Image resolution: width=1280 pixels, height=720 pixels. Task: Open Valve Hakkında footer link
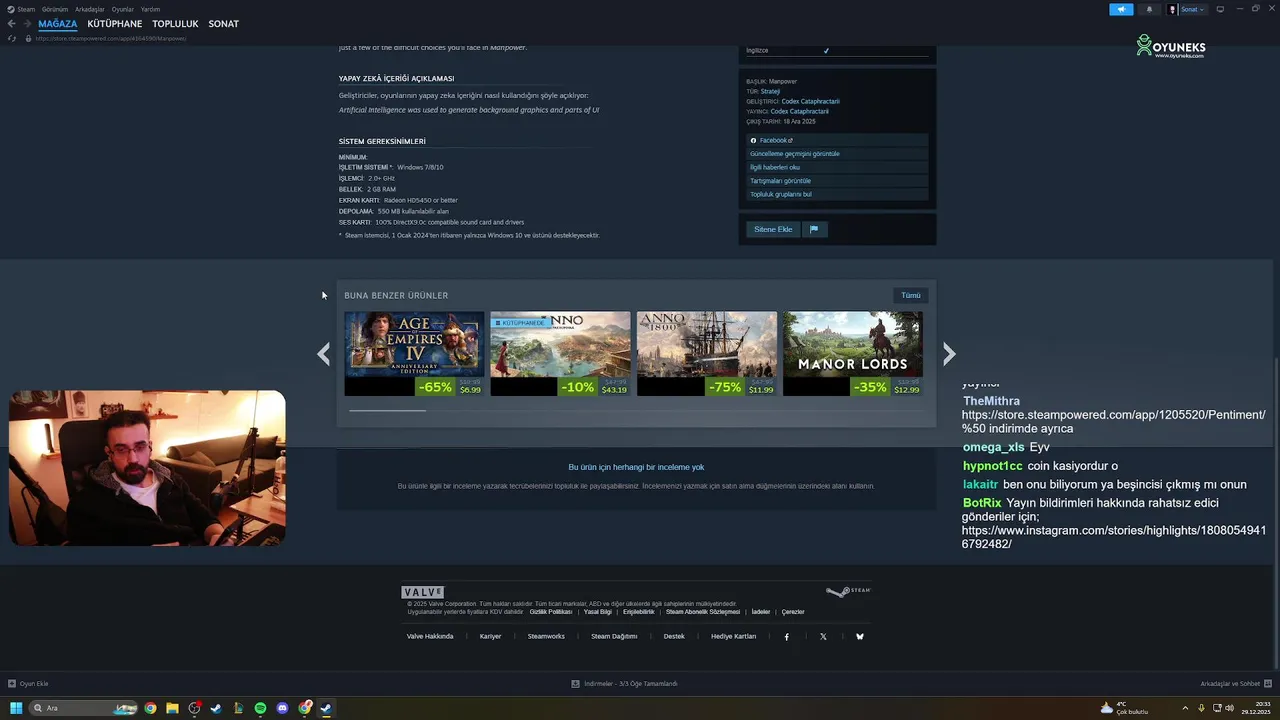coord(430,636)
